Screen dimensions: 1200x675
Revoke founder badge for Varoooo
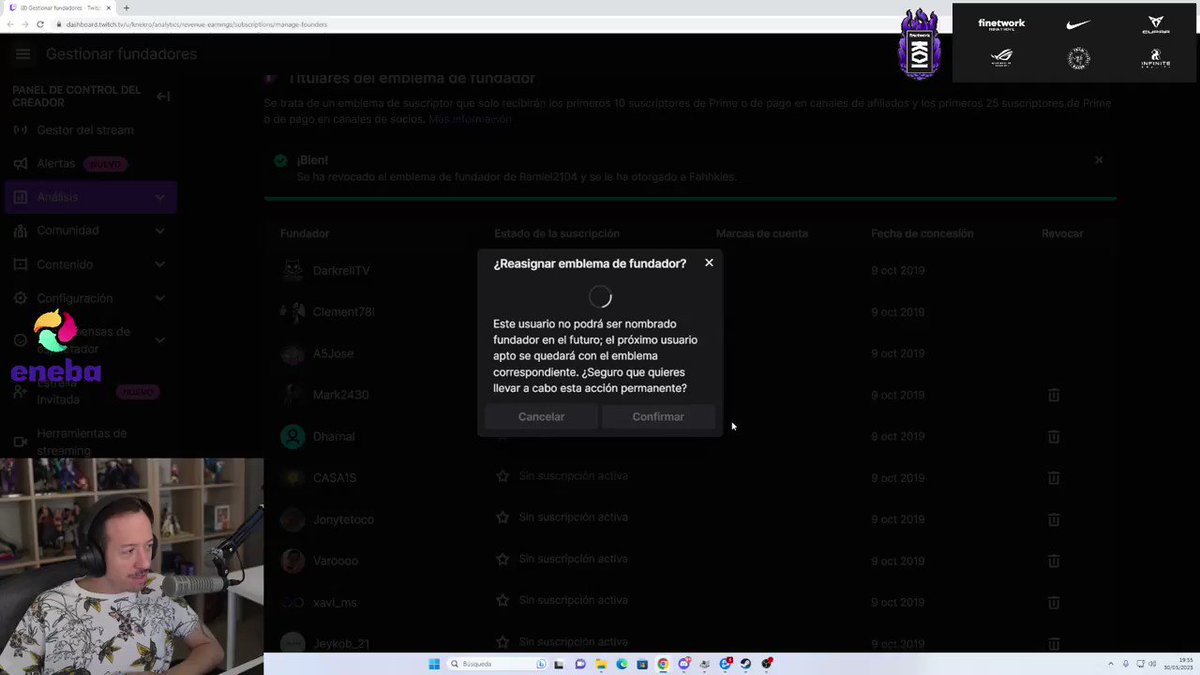click(x=1053, y=561)
